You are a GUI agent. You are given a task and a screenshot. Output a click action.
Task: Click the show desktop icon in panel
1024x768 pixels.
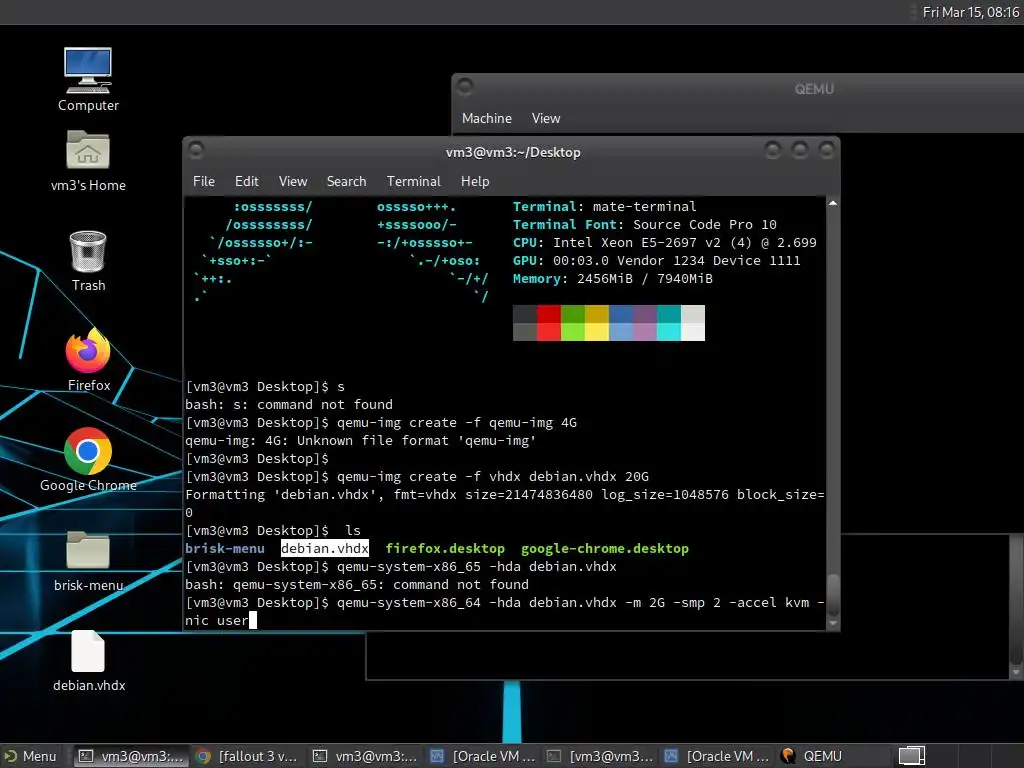pyautogui.click(x=912, y=756)
